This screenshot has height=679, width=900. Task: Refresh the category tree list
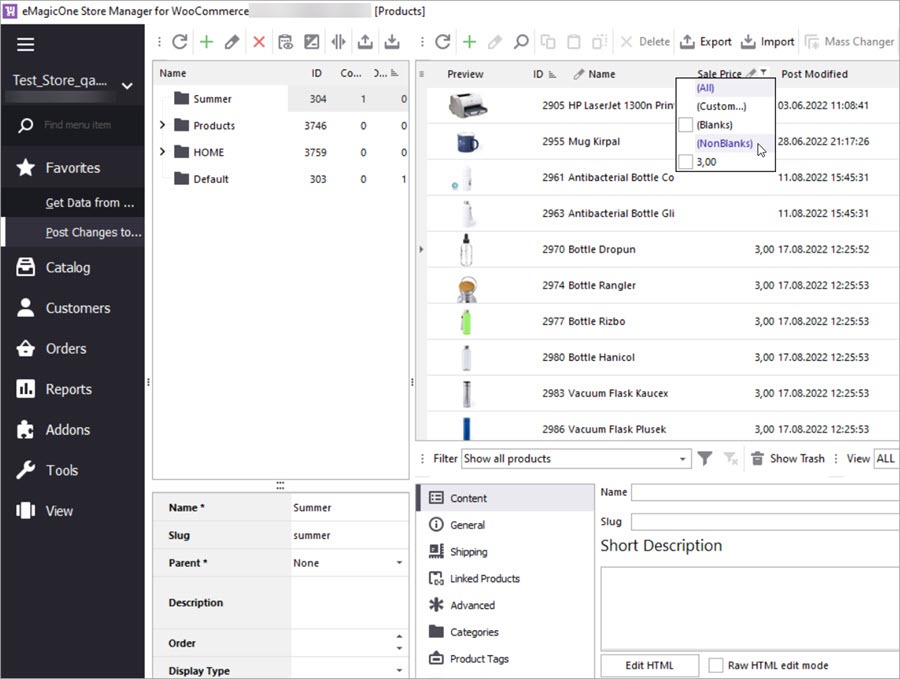coord(180,42)
